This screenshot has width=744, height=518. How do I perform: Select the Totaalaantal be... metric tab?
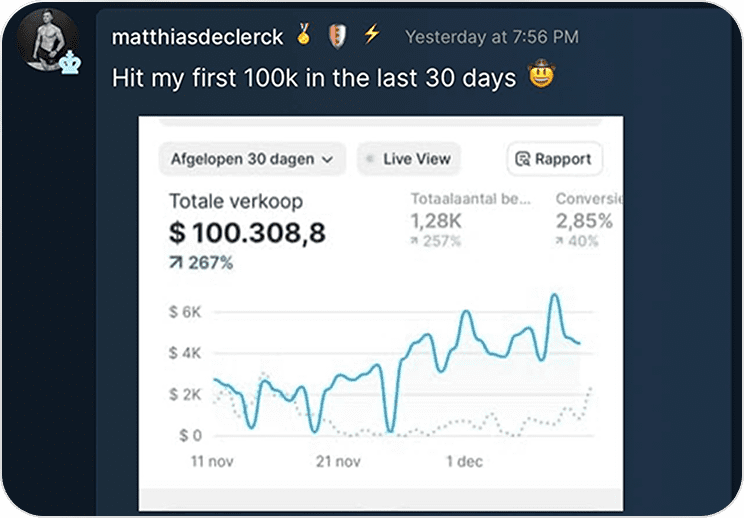pyautogui.click(x=470, y=220)
